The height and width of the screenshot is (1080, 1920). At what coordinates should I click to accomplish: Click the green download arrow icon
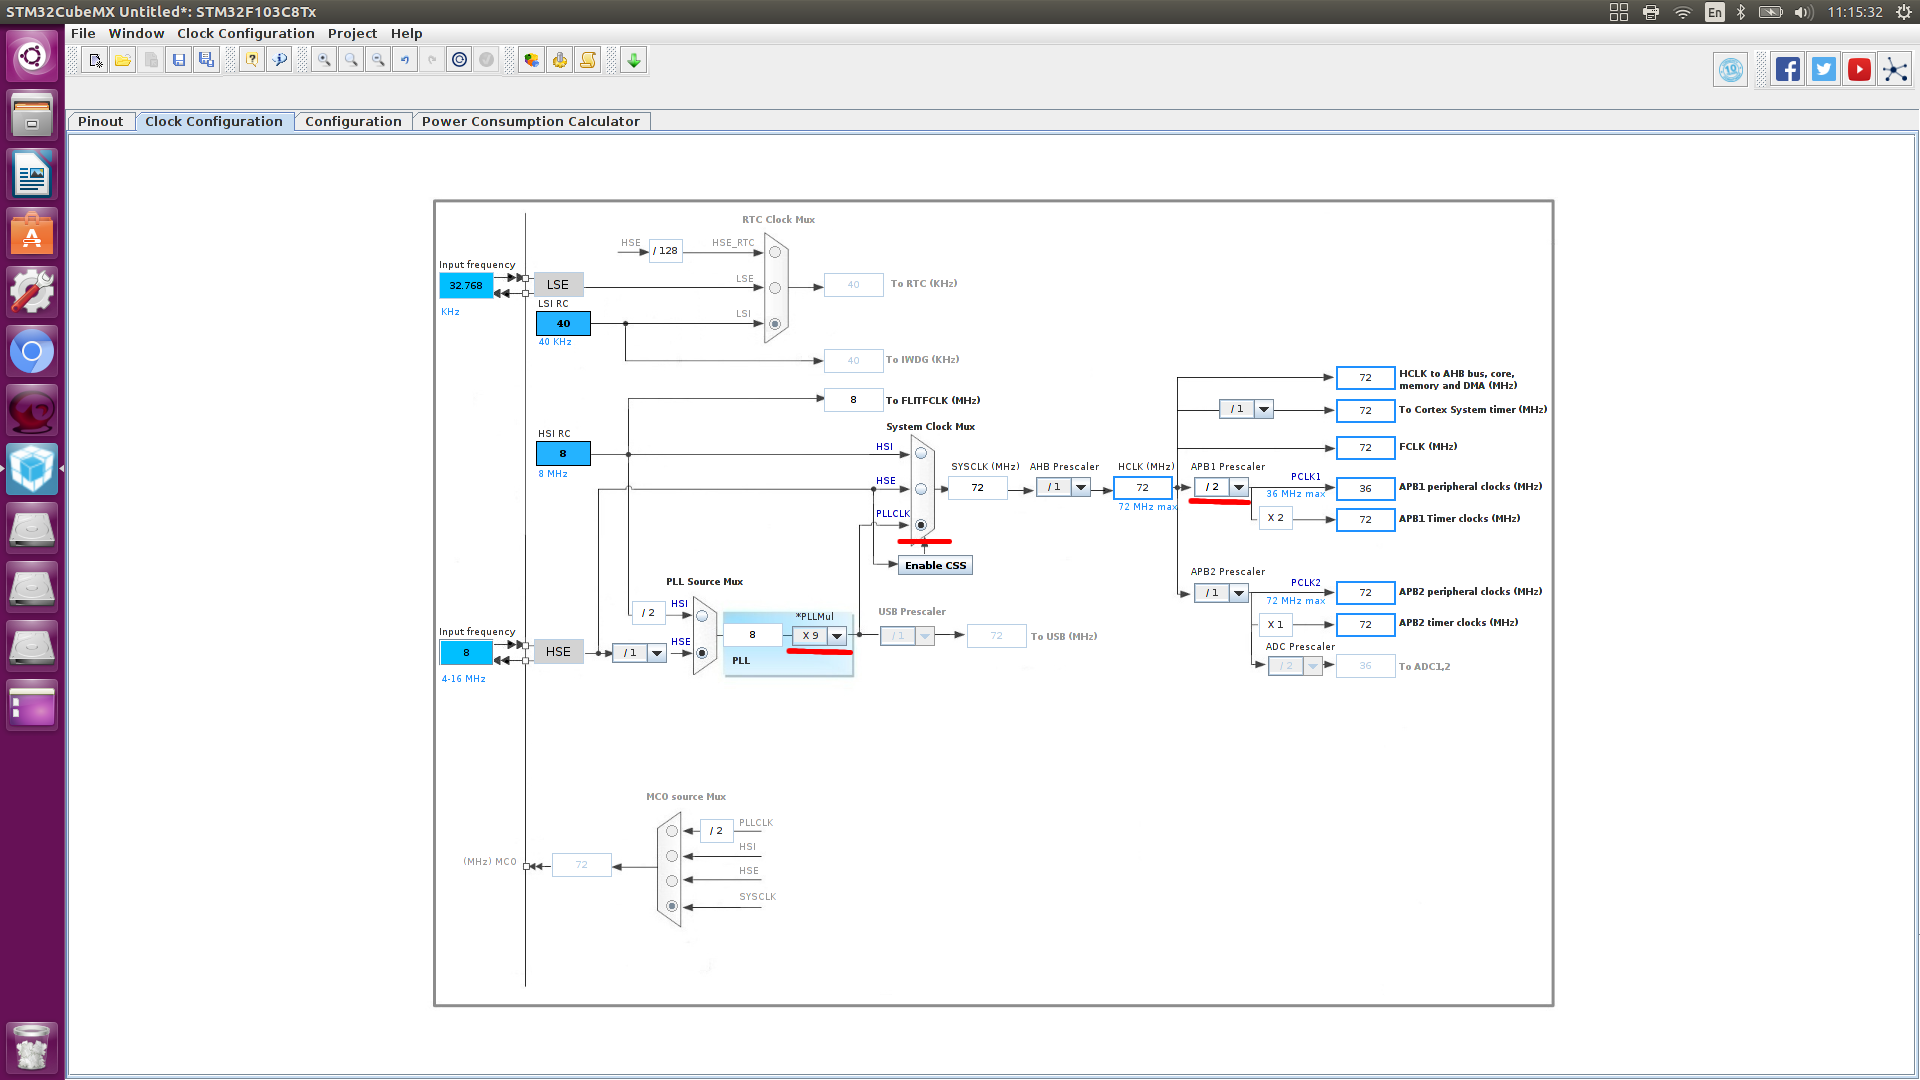pos(634,61)
